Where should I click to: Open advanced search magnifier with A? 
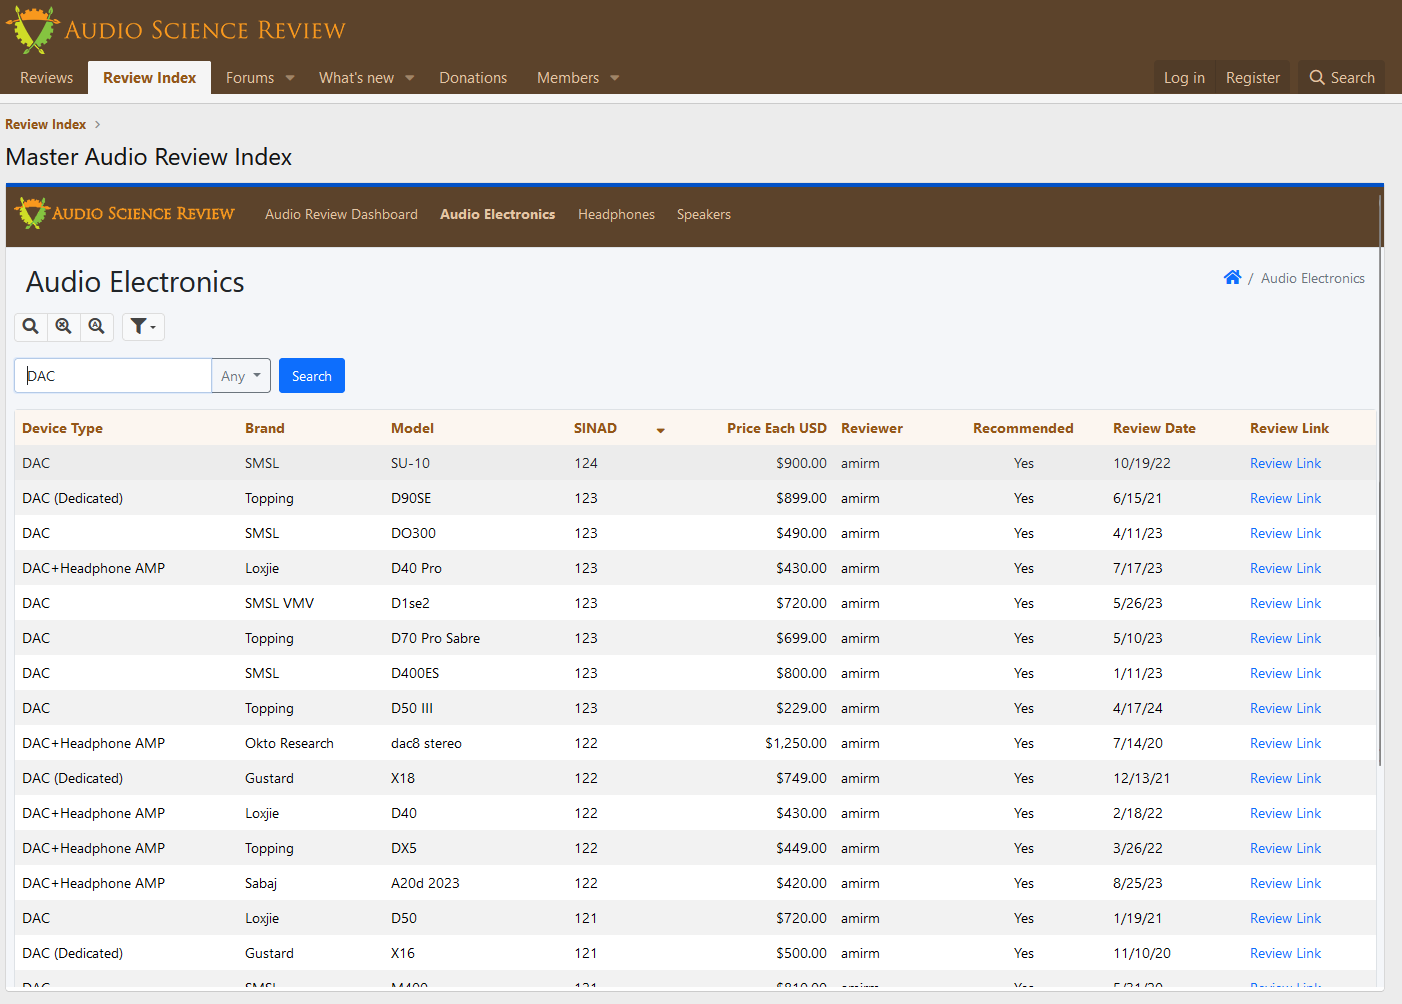(x=96, y=326)
